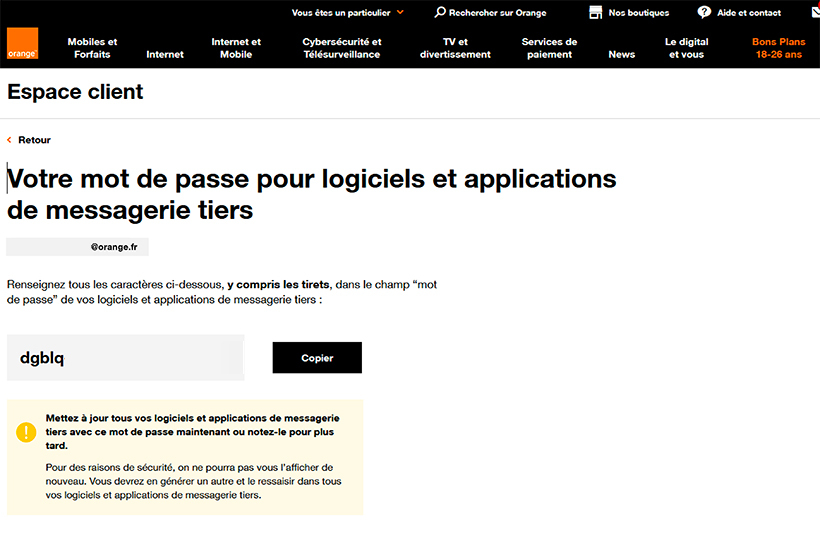Click the bold warning text 'Mettez à jour'

click(x=192, y=432)
